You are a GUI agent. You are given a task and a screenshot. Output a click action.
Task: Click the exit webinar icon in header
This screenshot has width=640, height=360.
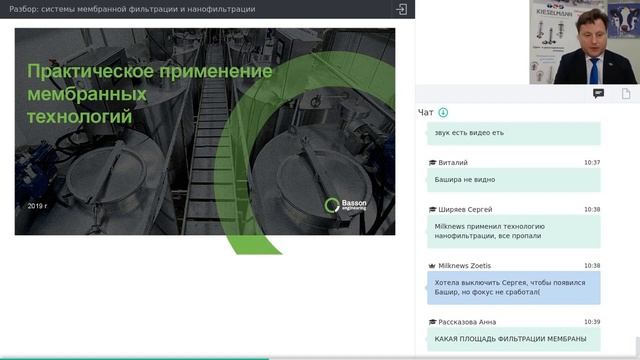pyautogui.click(x=401, y=9)
